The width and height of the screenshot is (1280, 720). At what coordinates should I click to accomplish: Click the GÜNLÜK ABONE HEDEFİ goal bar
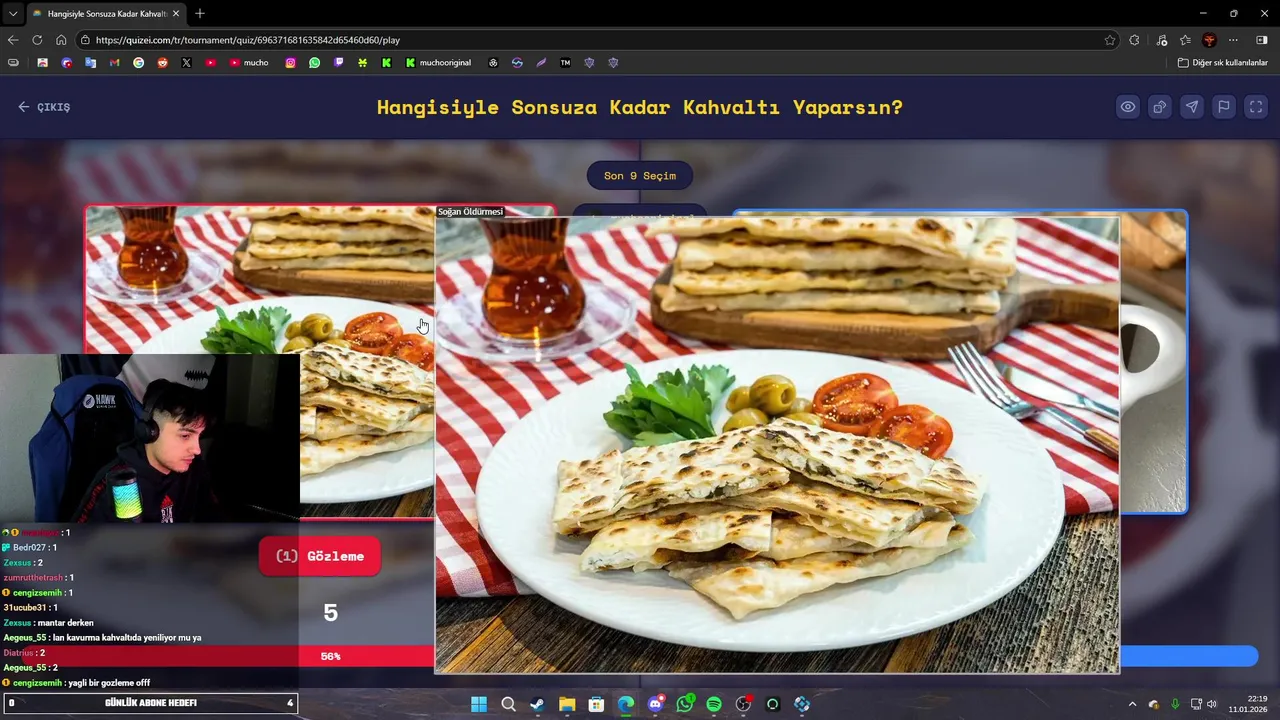point(150,703)
